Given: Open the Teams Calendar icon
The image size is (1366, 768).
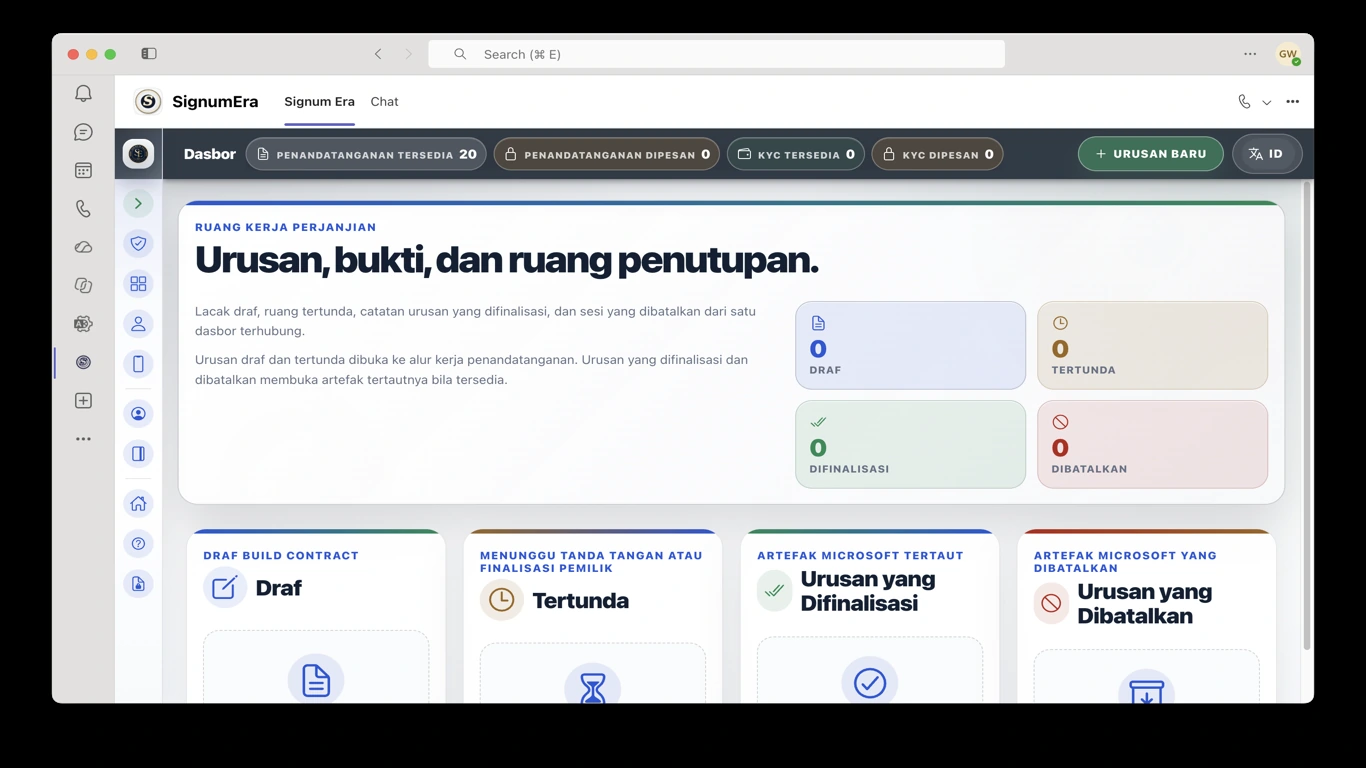Looking at the screenshot, I should click(x=83, y=170).
